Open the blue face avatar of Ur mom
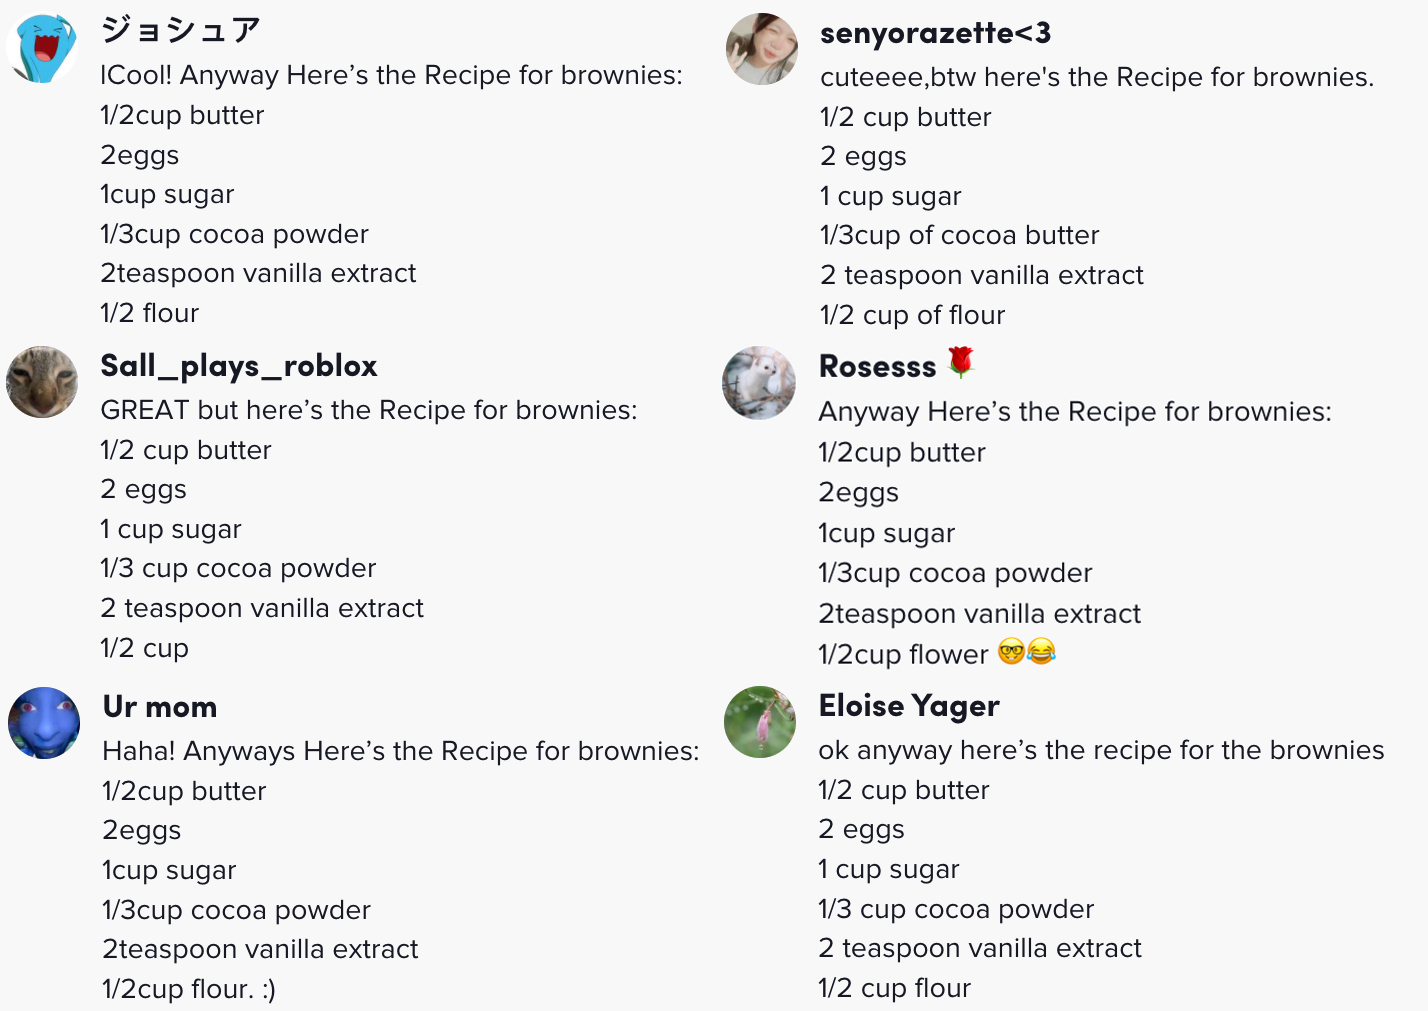 [x=44, y=723]
